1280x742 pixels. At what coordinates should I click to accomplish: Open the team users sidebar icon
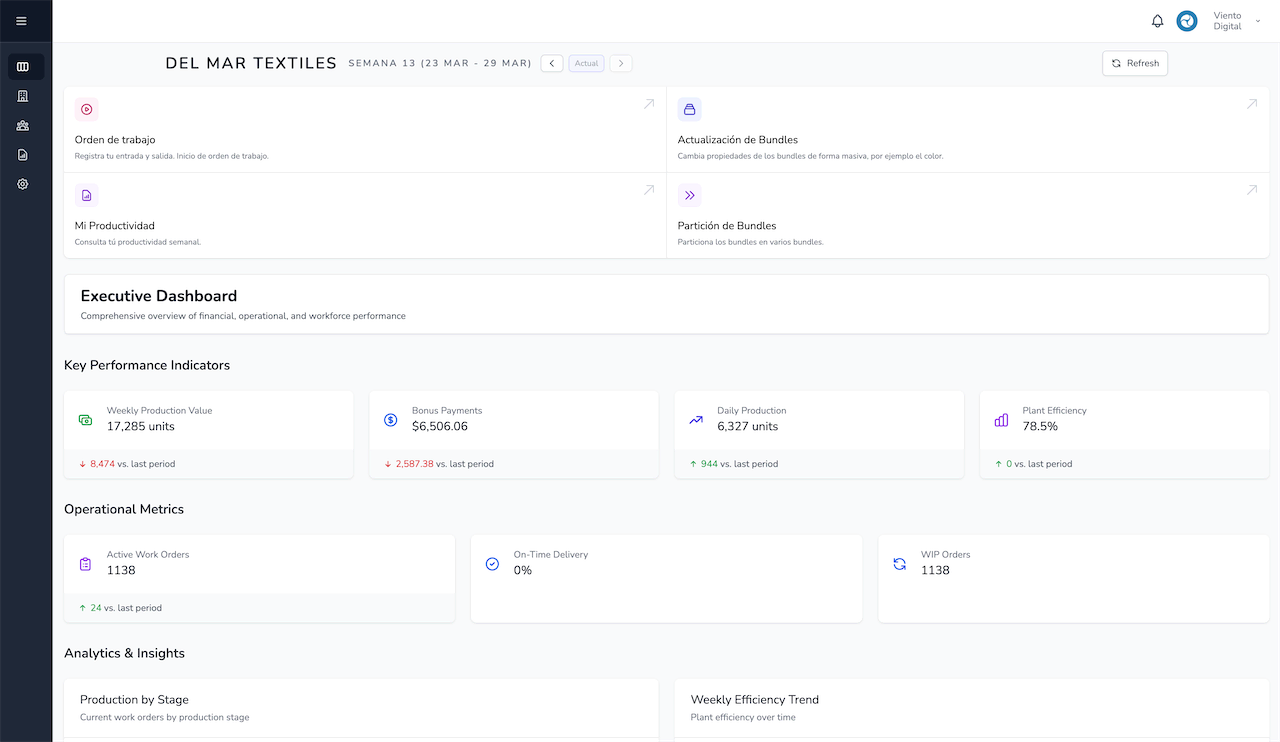click(23, 126)
